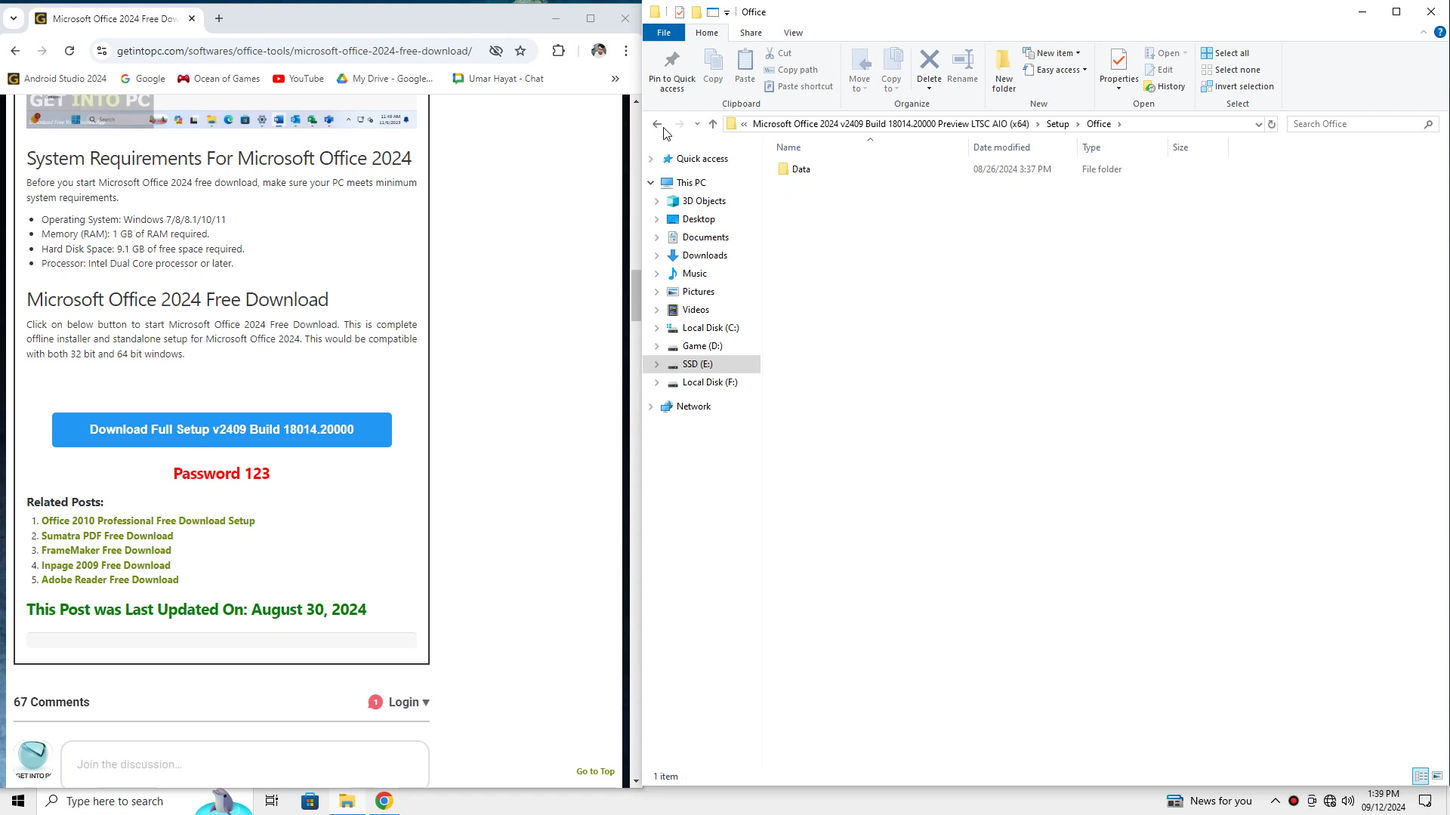Select Game (D:) drive in the tree
The height and width of the screenshot is (815, 1450).
[x=702, y=347]
